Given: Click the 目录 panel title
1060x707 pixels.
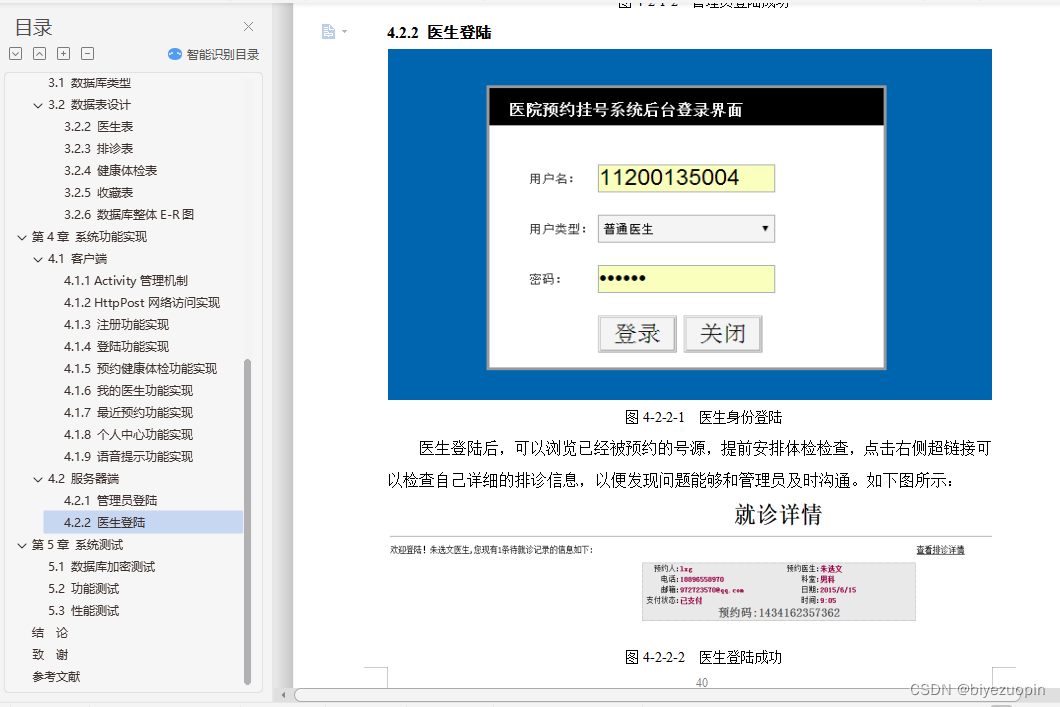Looking at the screenshot, I should (34, 28).
